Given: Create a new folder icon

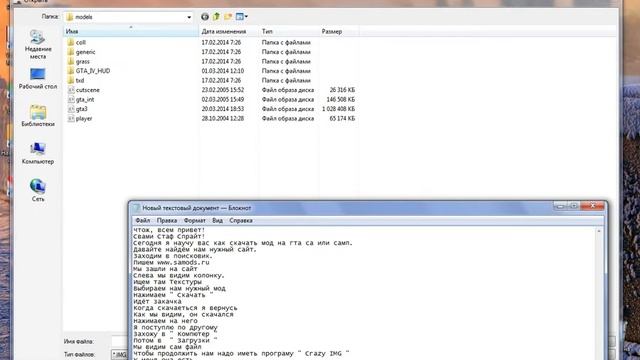Looking at the screenshot, I should pyautogui.click(x=228, y=17).
